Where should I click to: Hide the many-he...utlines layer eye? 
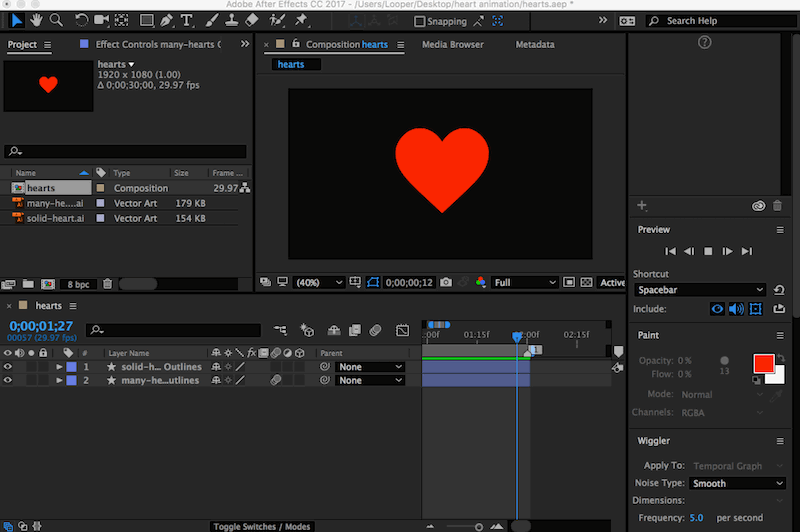(x=8, y=380)
